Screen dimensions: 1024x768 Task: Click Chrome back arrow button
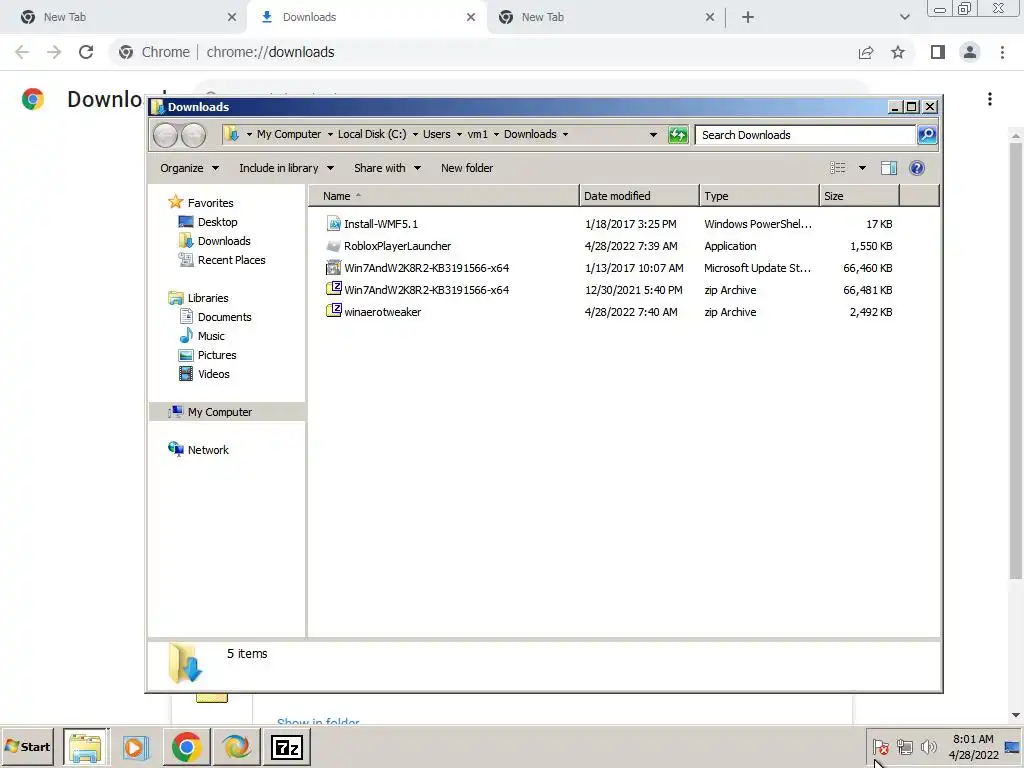[x=22, y=52]
